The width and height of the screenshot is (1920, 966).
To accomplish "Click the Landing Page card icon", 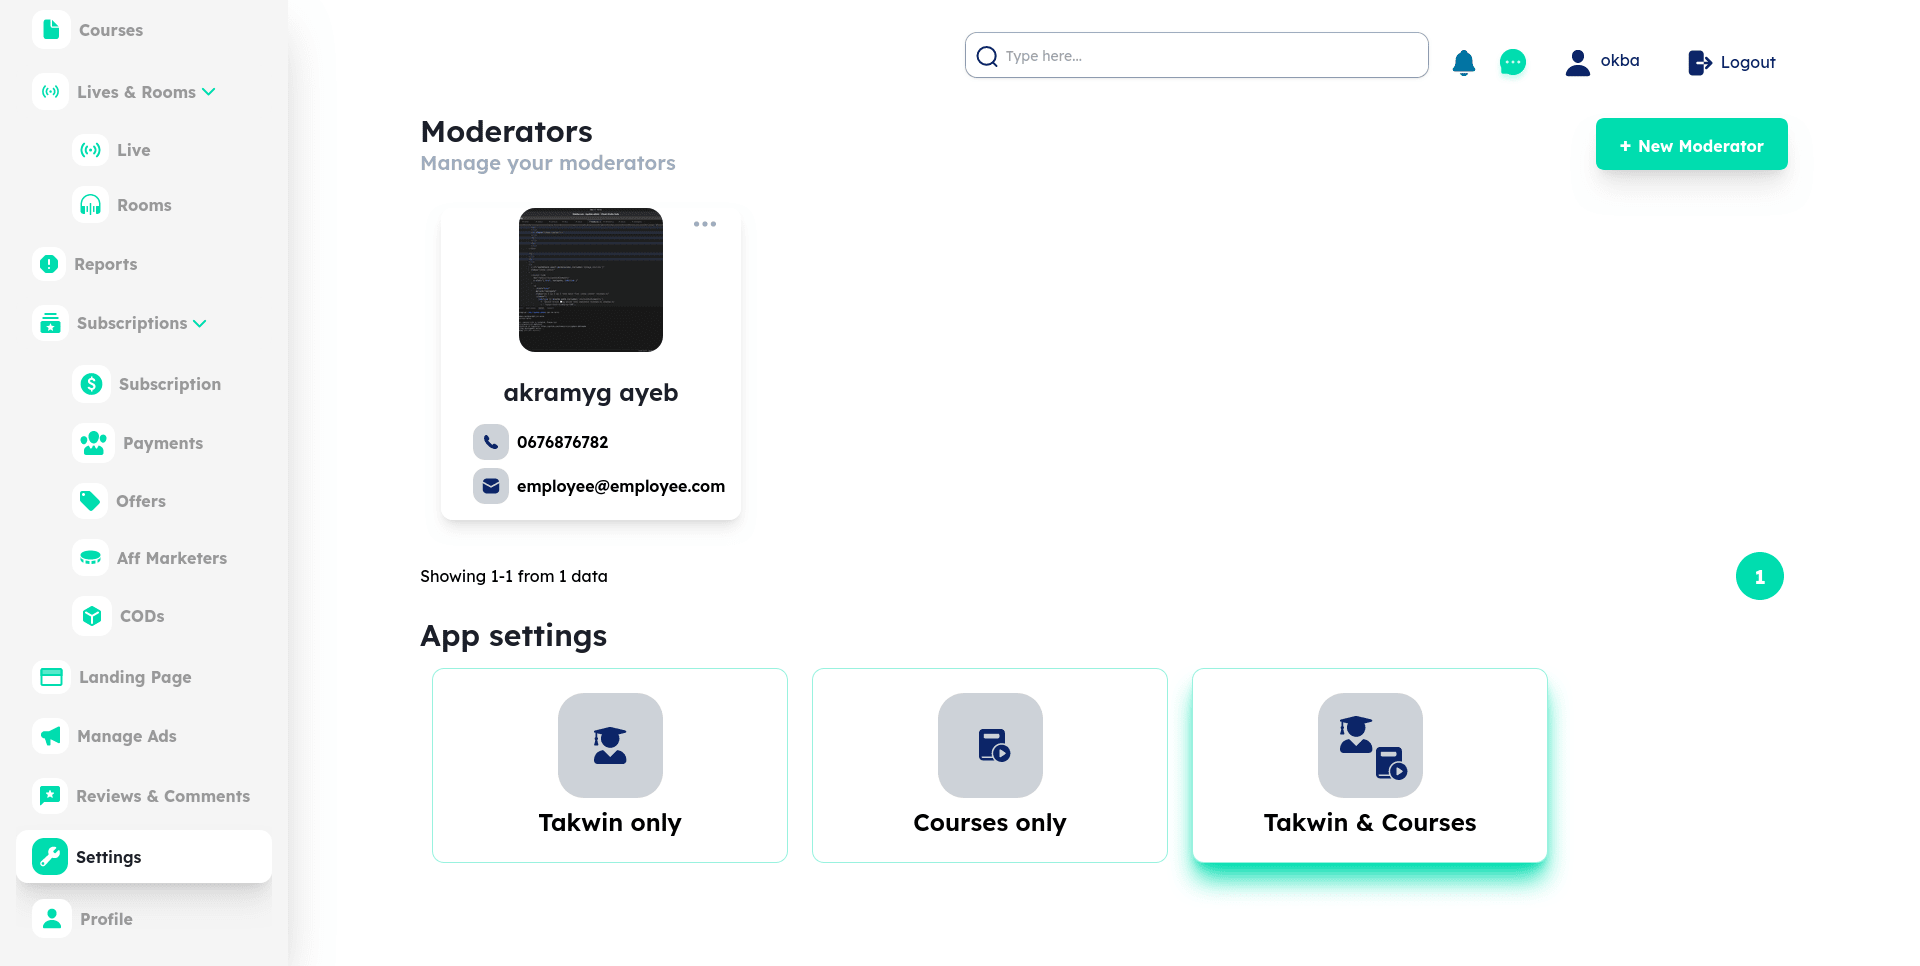I will [x=51, y=677].
